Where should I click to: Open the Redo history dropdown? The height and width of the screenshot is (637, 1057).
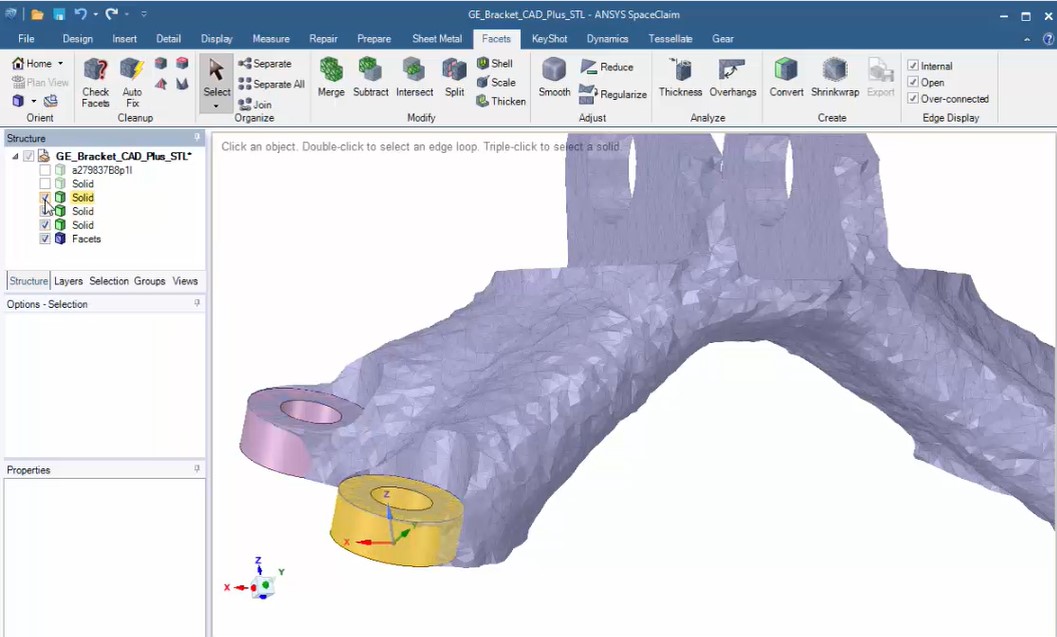(x=127, y=14)
